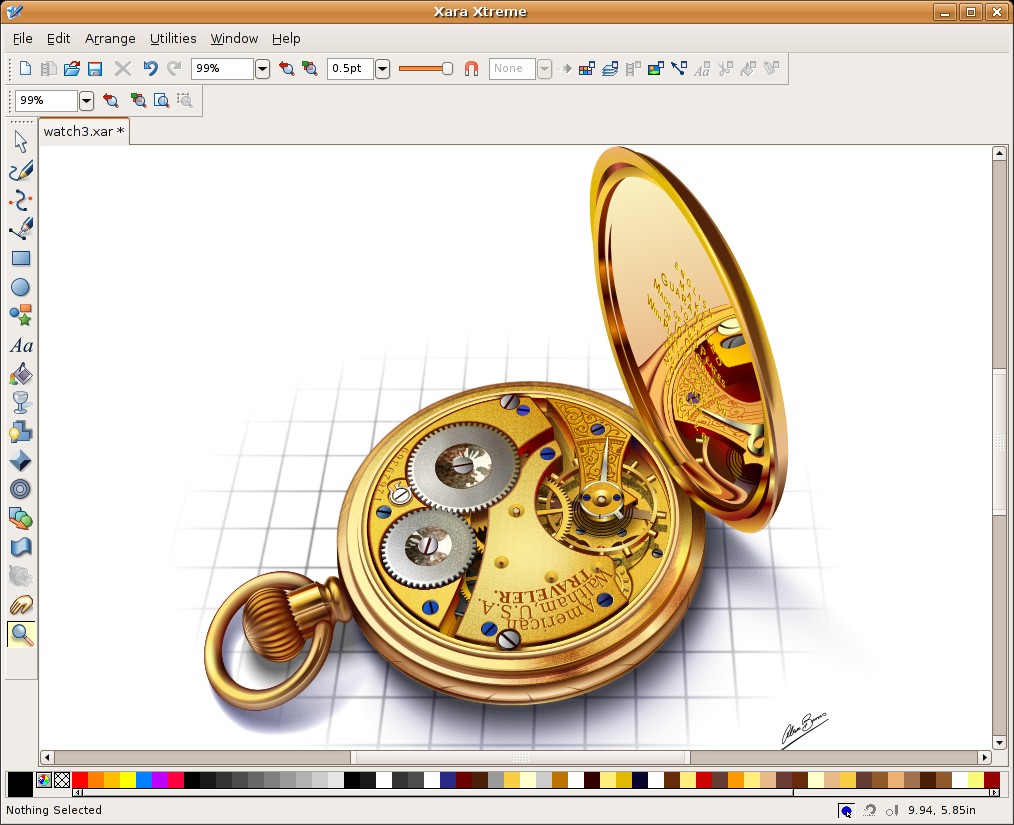Image resolution: width=1014 pixels, height=825 pixels.
Task: Select the Fill tool
Action: coord(20,374)
